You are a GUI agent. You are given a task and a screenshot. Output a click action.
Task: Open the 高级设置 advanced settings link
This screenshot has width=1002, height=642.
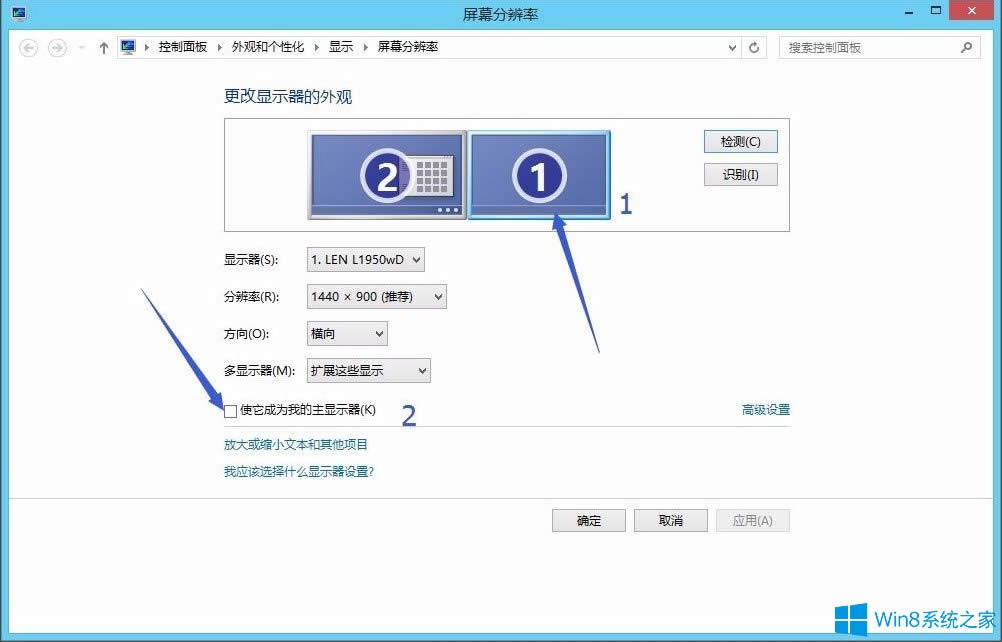click(766, 409)
